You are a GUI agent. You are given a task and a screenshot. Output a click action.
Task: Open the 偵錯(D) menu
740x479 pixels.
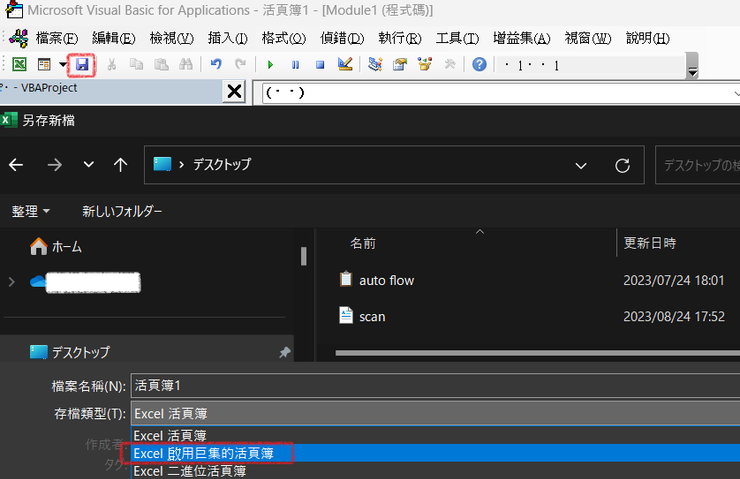[x=342, y=38]
